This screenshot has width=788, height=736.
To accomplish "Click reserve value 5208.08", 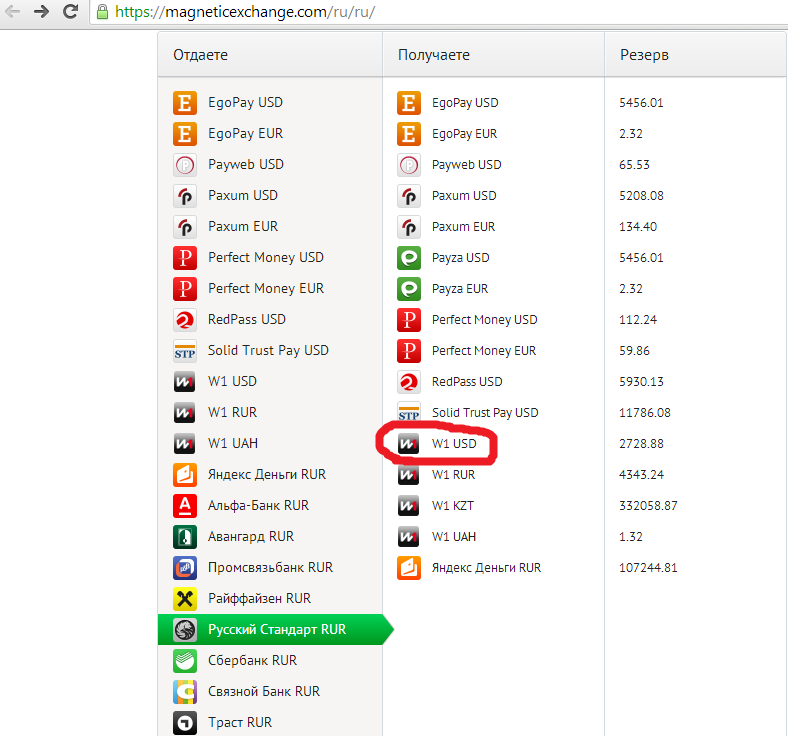I will 641,196.
